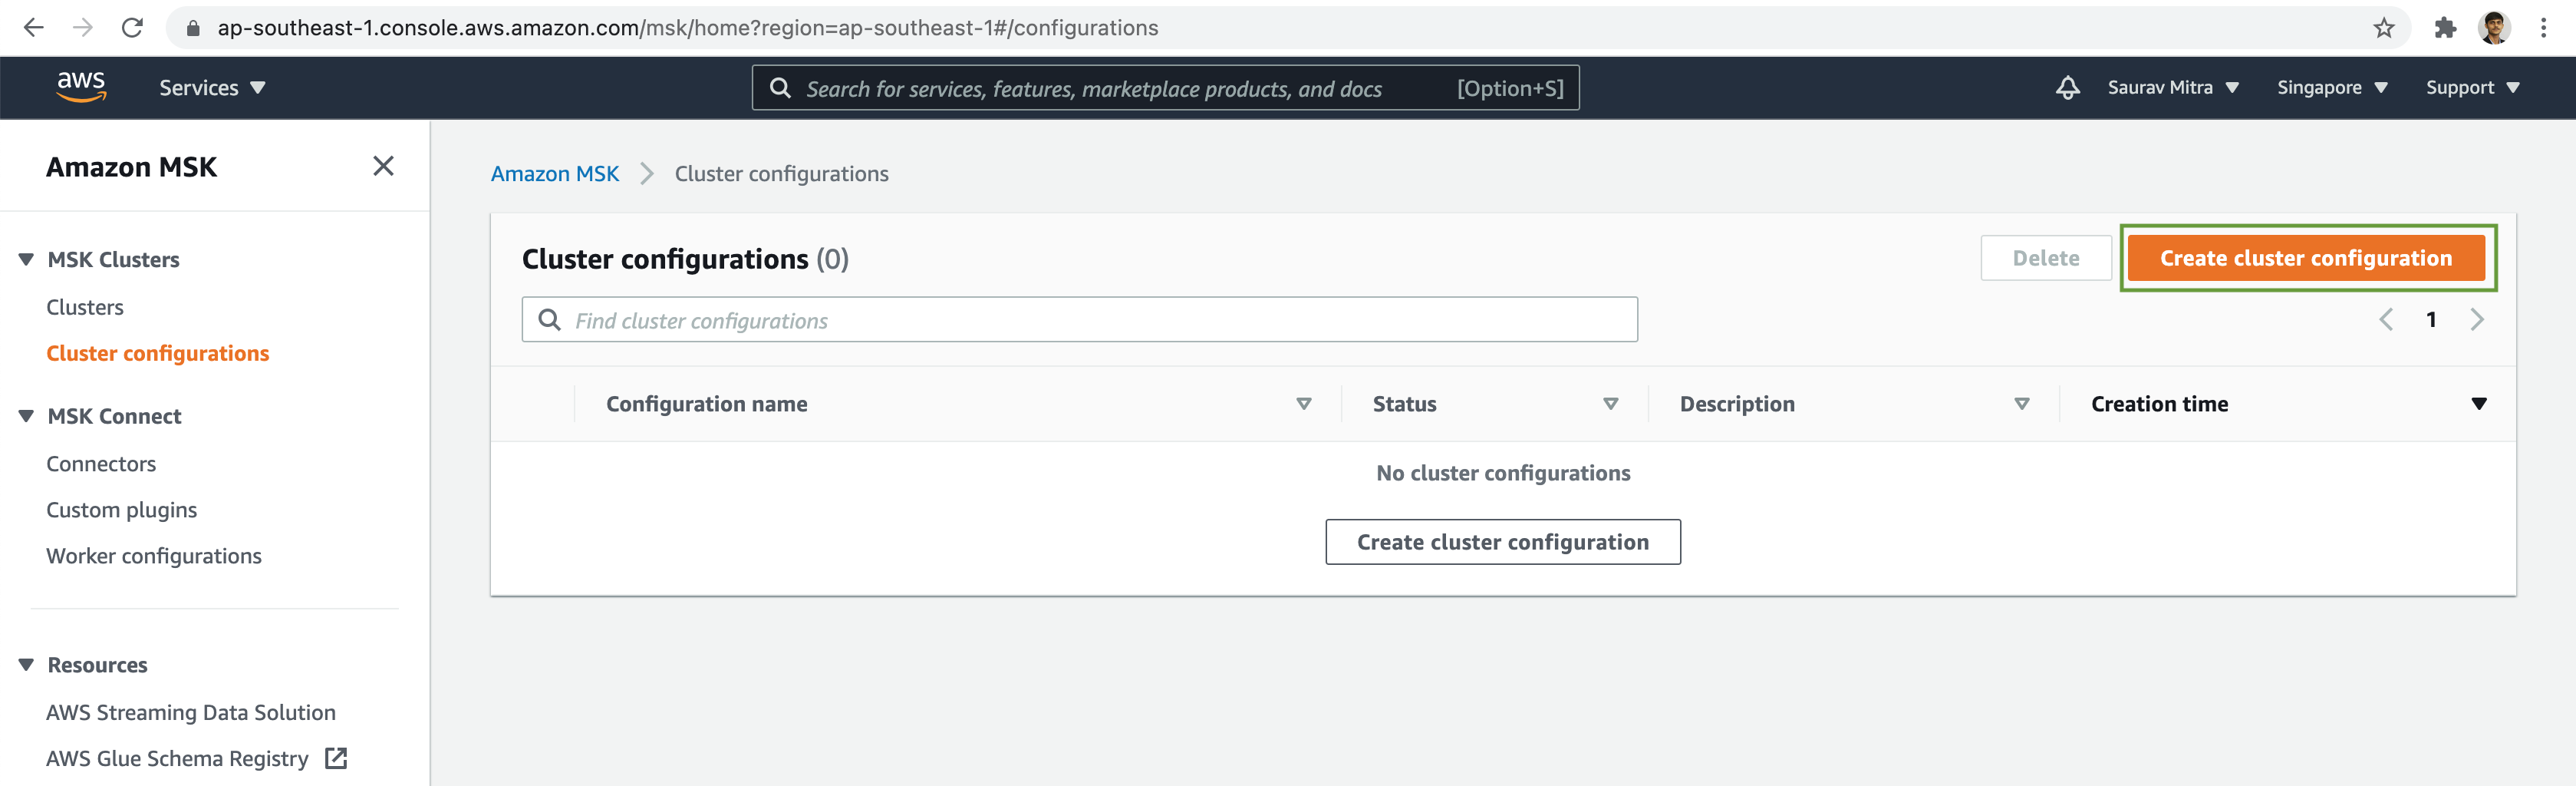Open the Chrome profile avatar
This screenshot has width=2576, height=786.
[2494, 28]
